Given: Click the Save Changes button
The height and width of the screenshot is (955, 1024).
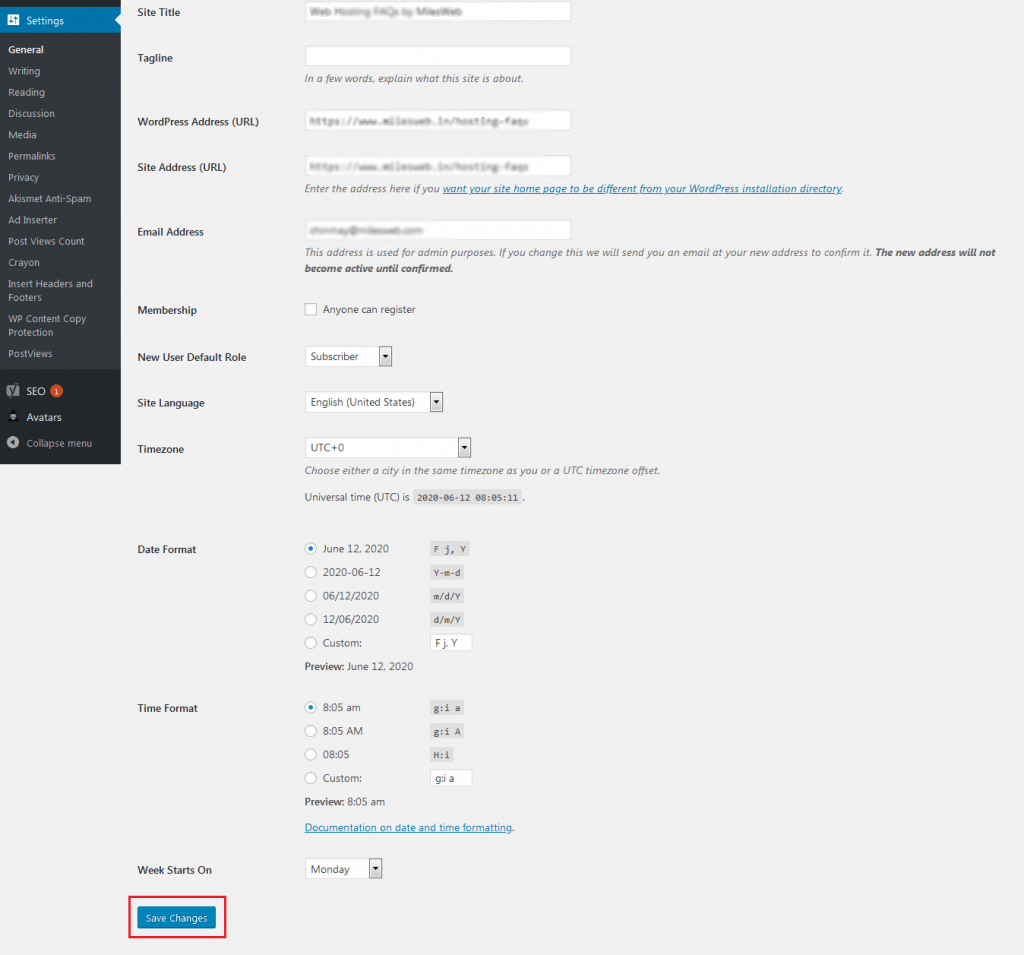Looking at the screenshot, I should click(176, 917).
